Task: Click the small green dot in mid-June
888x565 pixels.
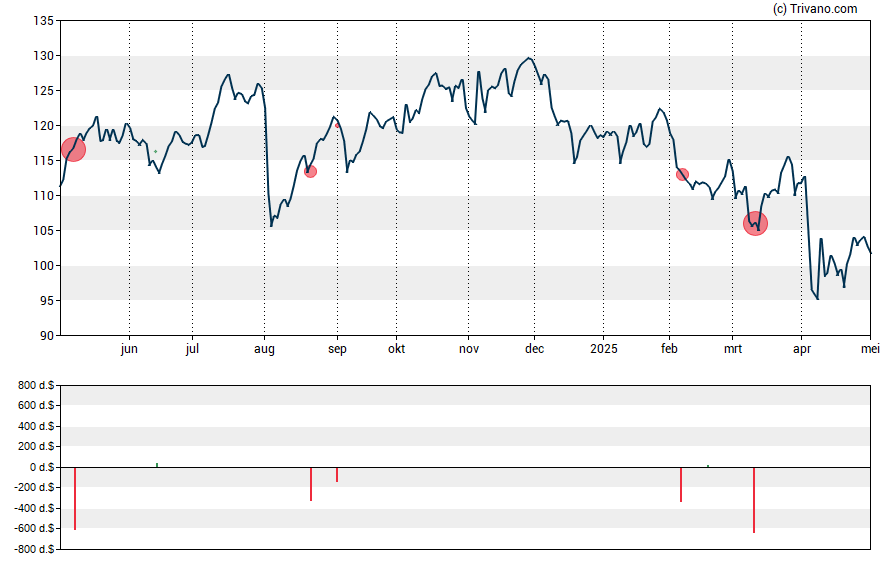Action: point(156,152)
